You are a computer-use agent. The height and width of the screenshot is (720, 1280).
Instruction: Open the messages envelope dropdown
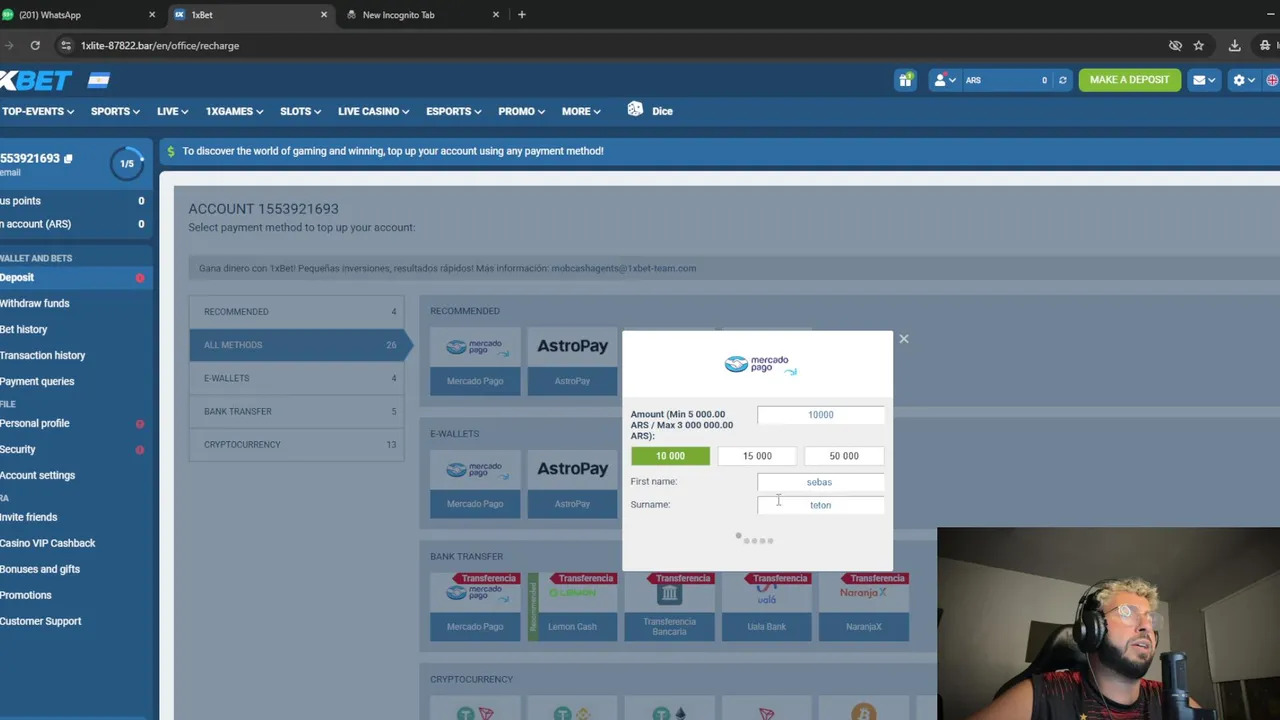(1203, 80)
